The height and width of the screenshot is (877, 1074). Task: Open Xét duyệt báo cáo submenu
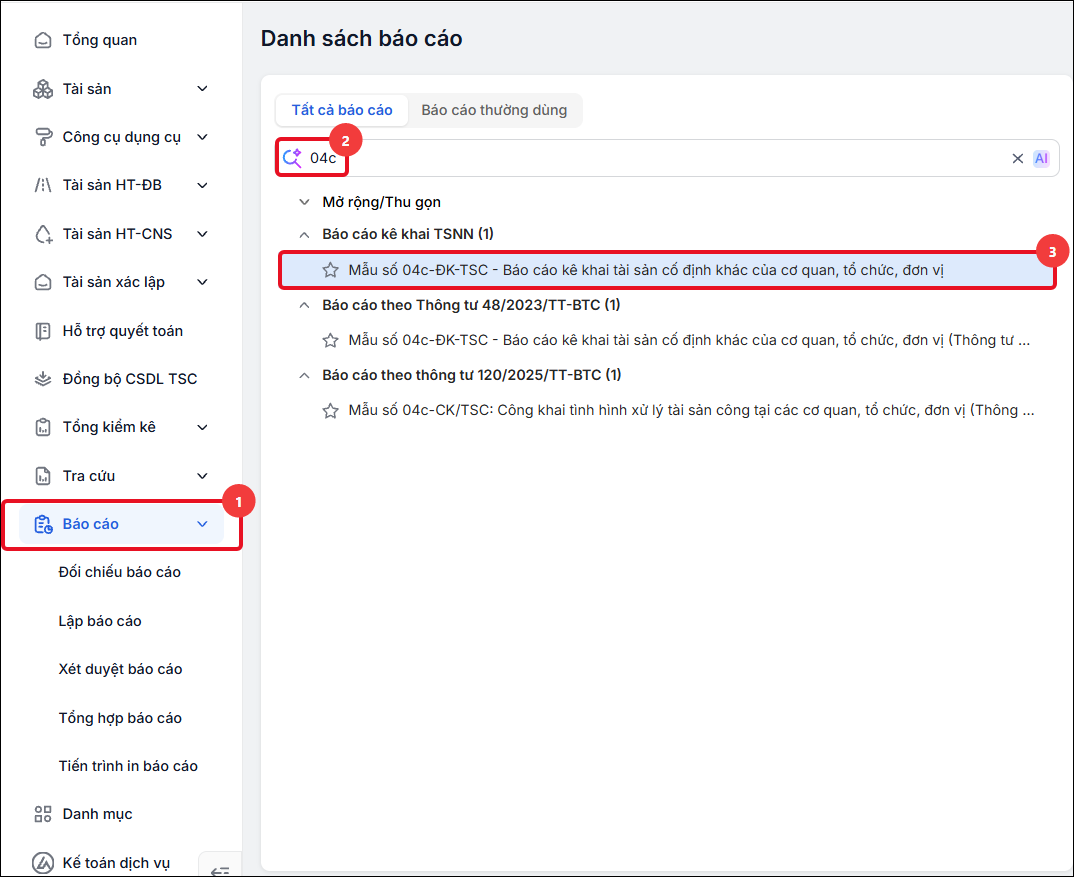point(121,669)
